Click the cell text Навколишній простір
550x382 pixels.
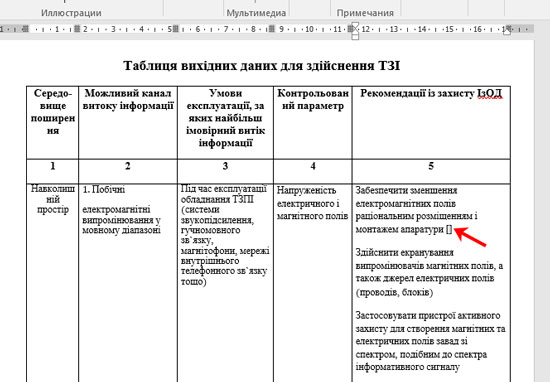tap(53, 199)
